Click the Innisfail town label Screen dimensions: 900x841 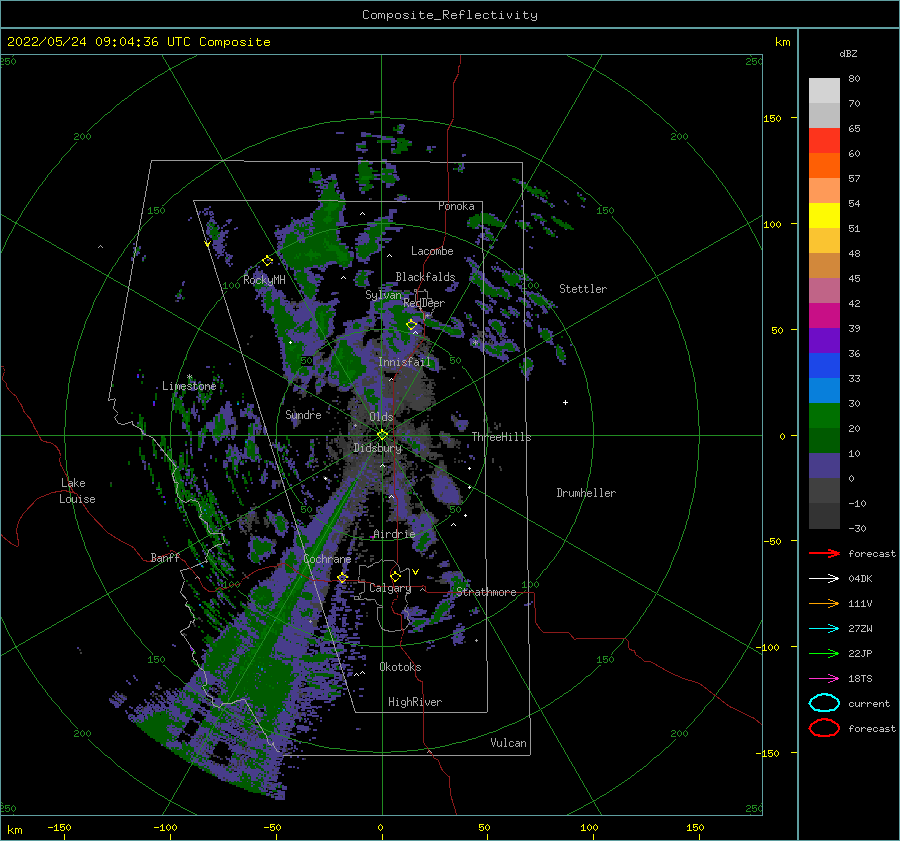click(404, 362)
